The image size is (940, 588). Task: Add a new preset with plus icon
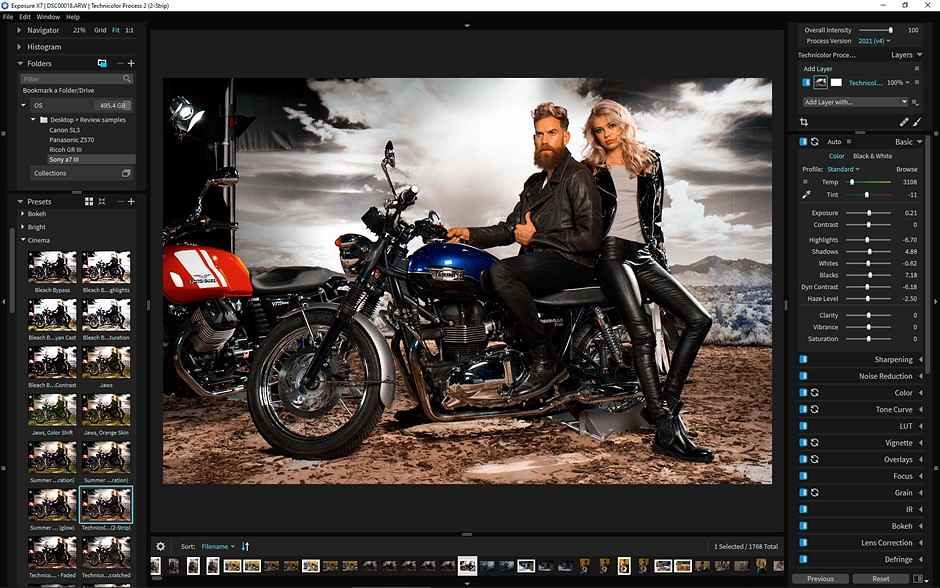(x=130, y=201)
